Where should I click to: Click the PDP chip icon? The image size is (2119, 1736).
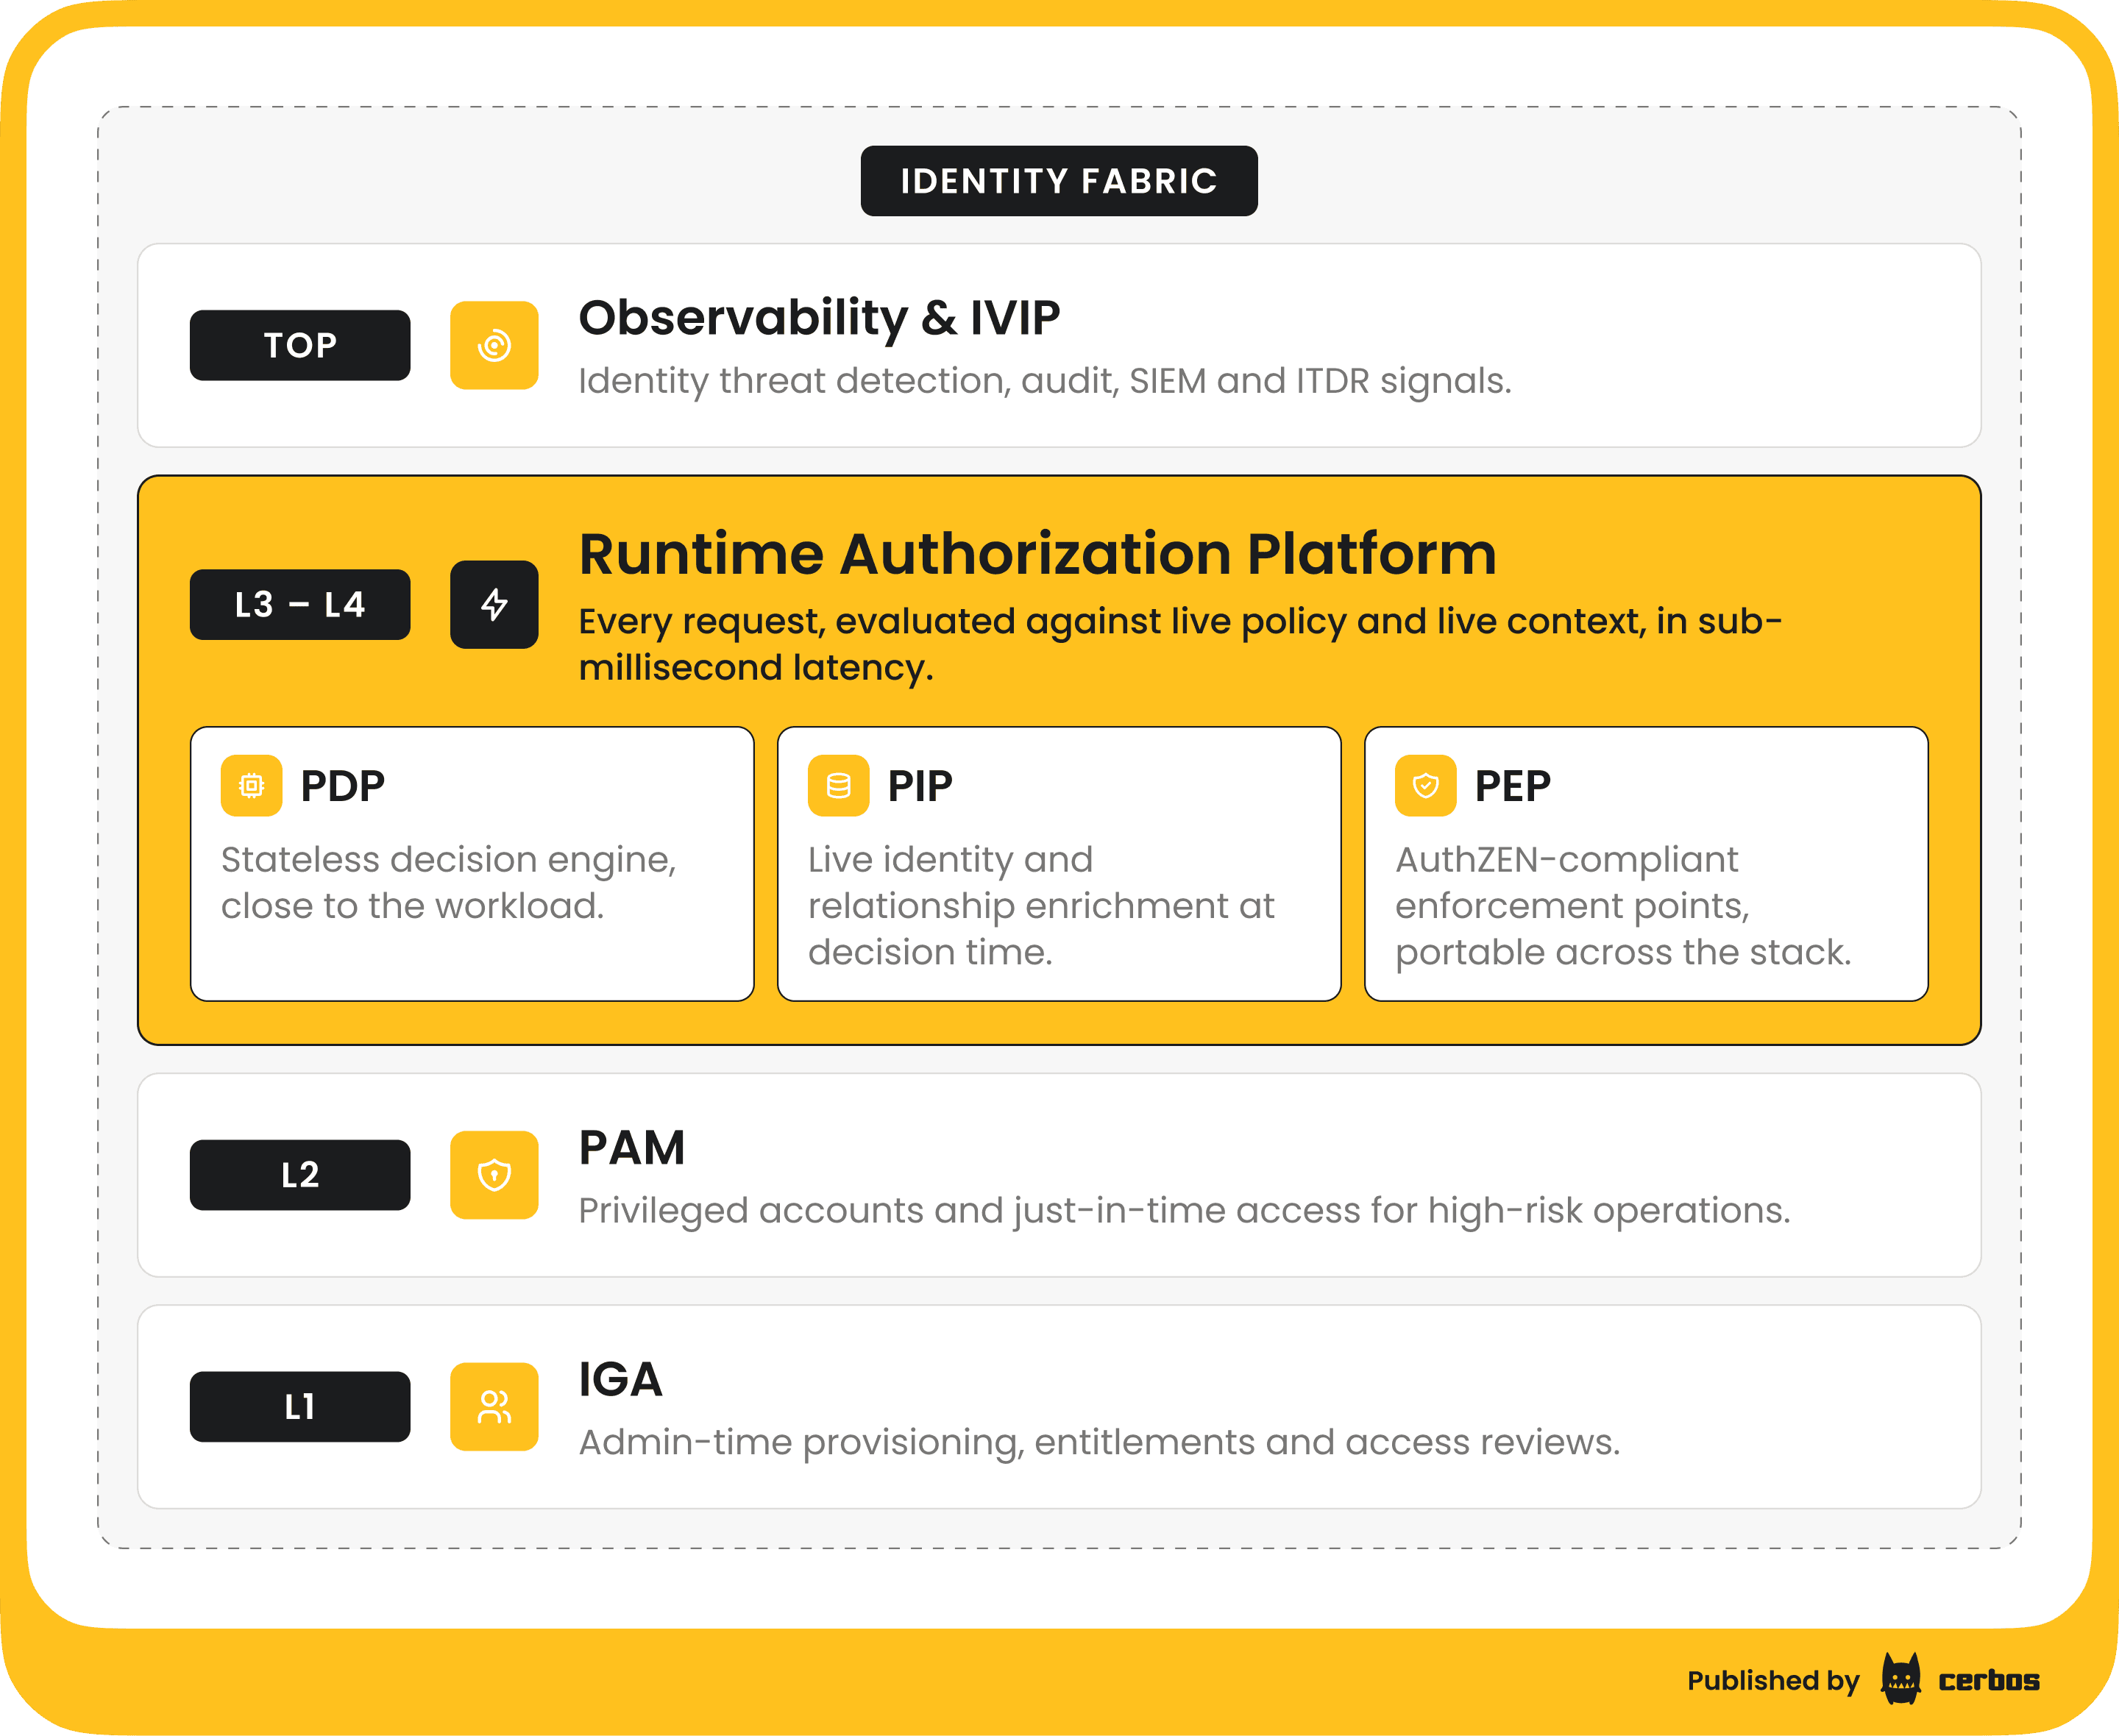click(251, 786)
